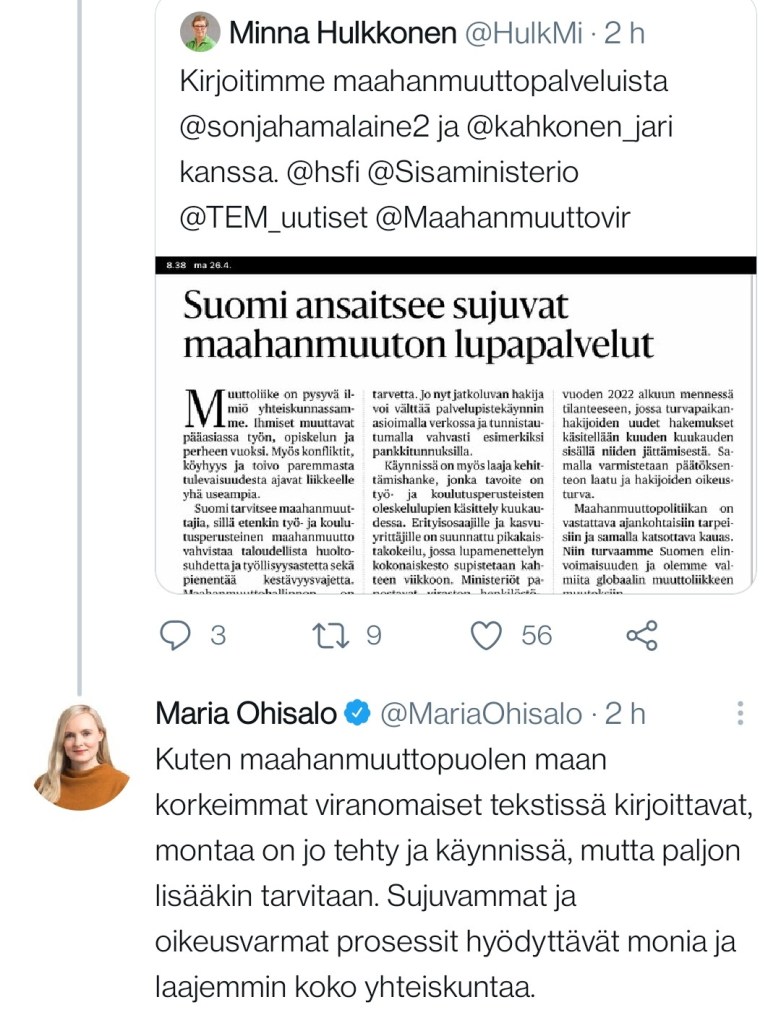Click the reply speech bubble icon

pos(176,635)
